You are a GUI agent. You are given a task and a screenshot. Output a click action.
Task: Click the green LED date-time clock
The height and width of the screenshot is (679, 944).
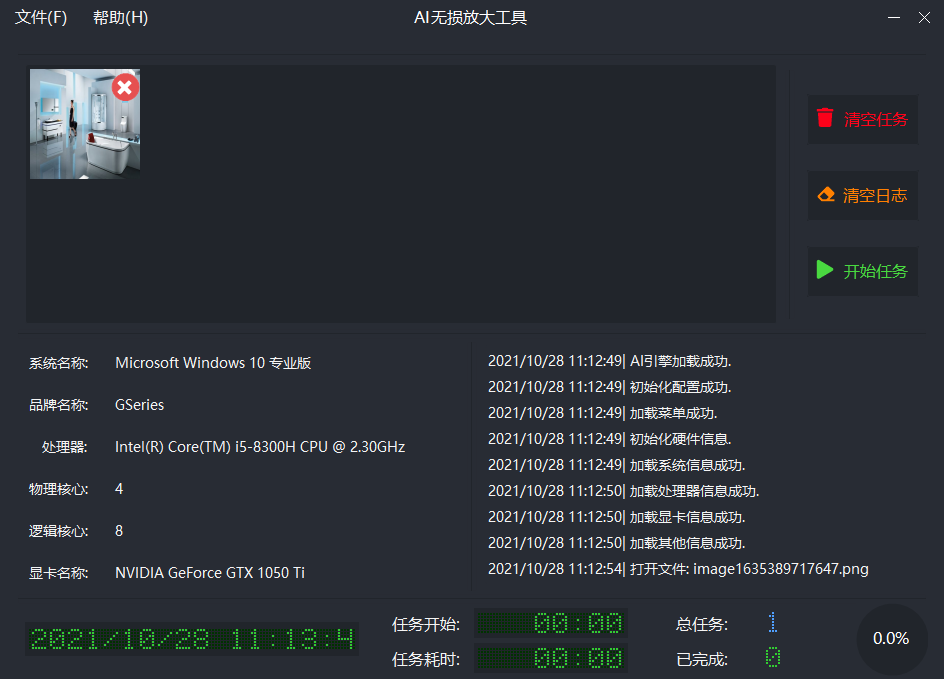[x=192, y=639]
